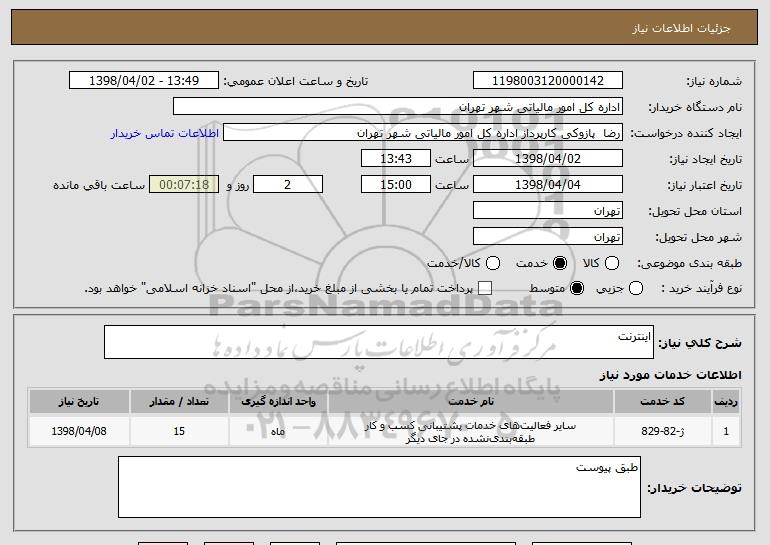Click the نام خدمت column header
Screen dimensions: 770x545
click(471, 402)
